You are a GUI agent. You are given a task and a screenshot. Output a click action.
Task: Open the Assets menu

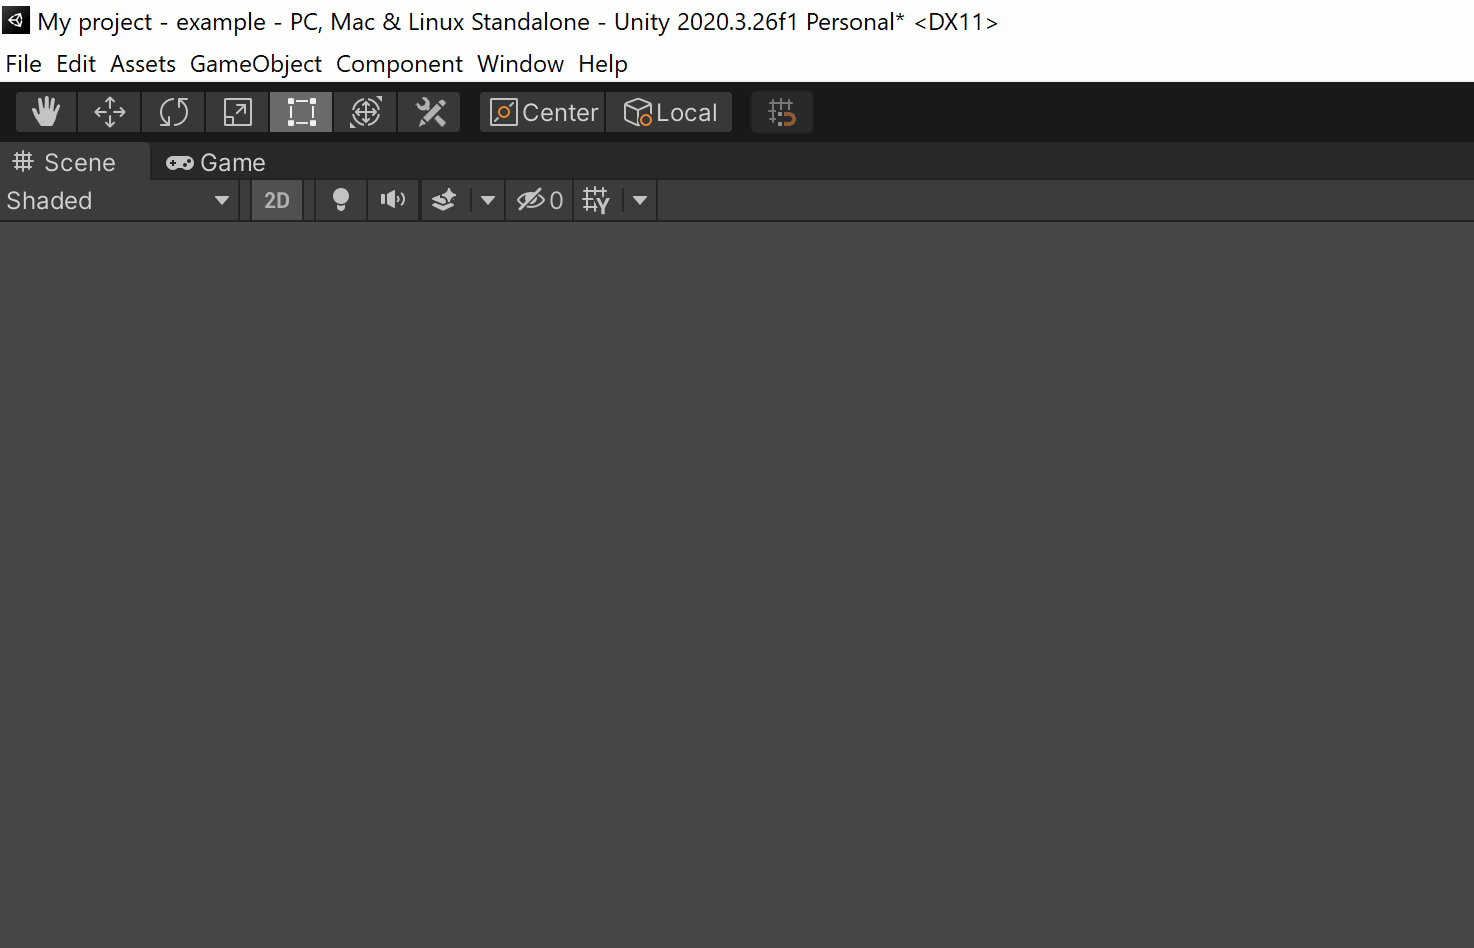(x=143, y=64)
